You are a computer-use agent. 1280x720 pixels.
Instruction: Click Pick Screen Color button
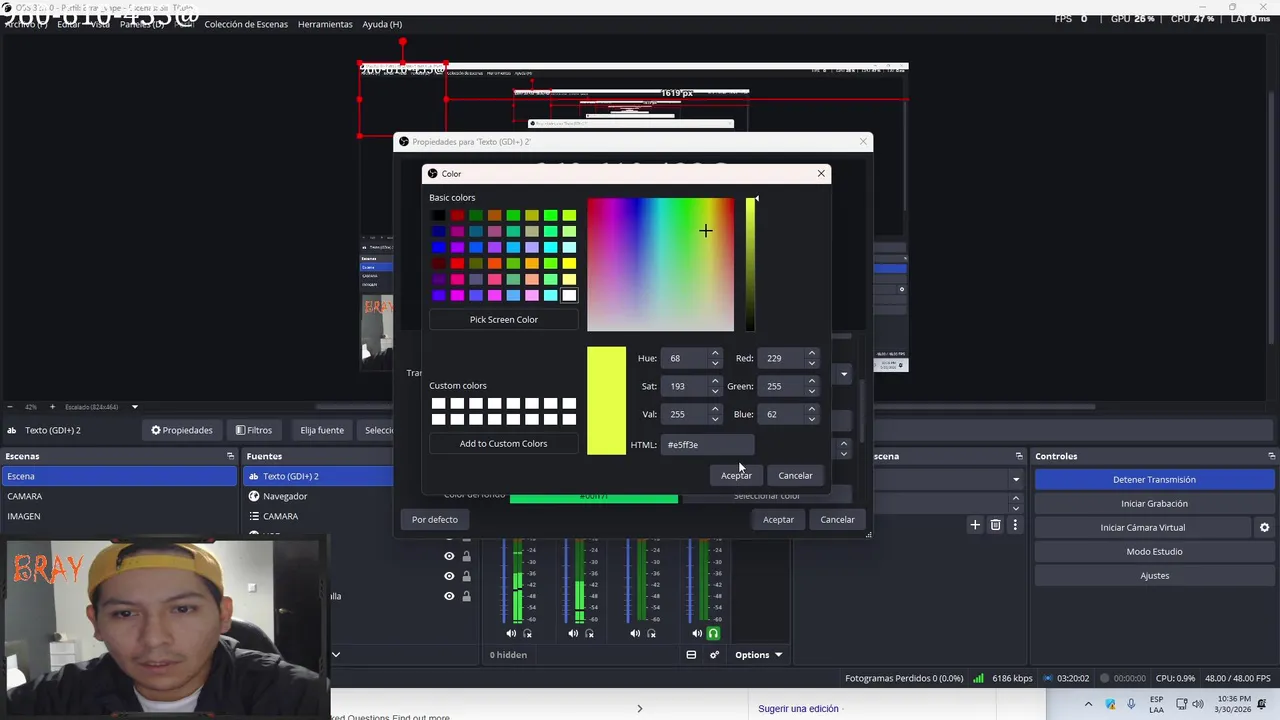click(504, 319)
